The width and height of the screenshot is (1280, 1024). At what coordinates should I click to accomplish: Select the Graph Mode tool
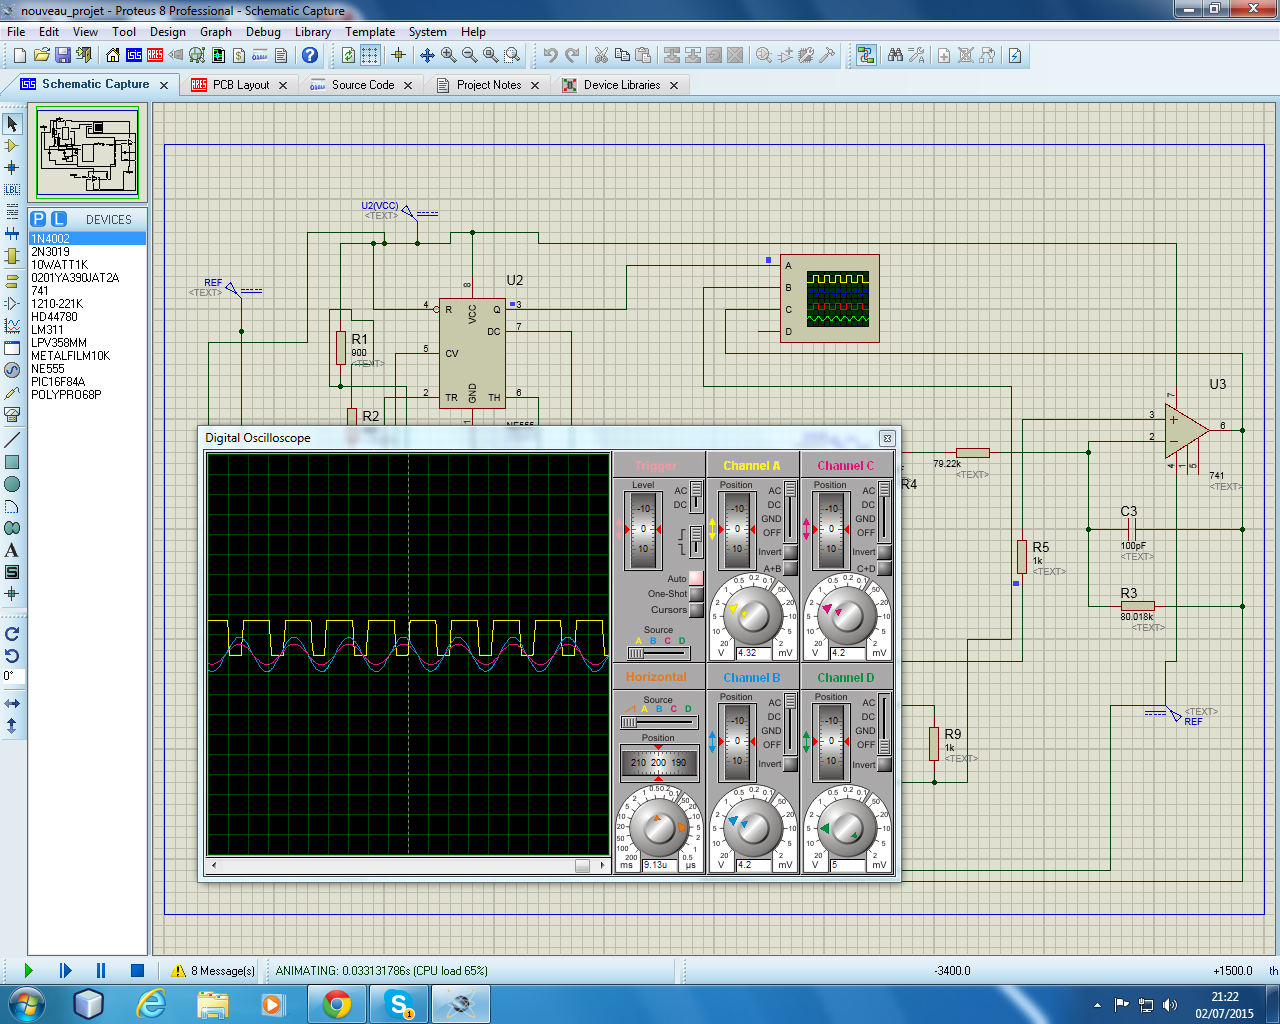pos(12,326)
